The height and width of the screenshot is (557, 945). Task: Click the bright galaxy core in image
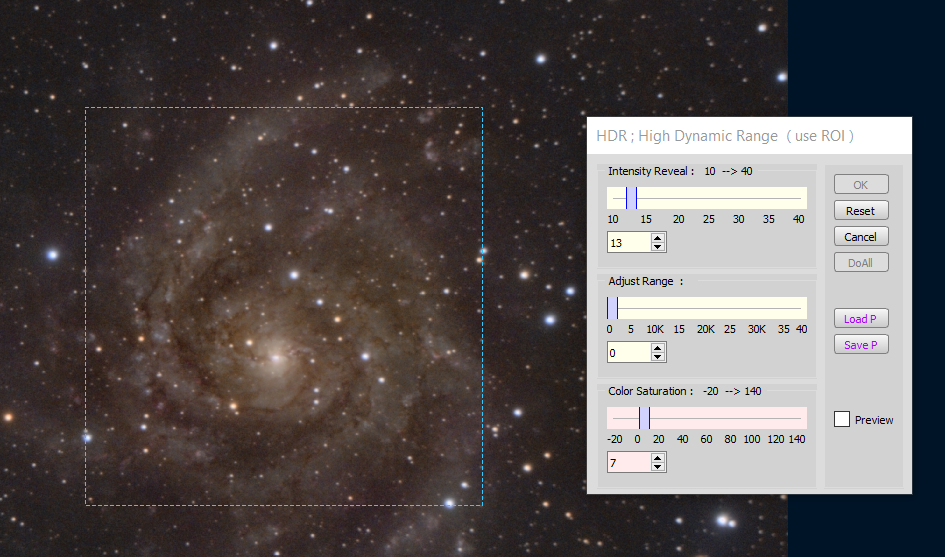point(277,358)
